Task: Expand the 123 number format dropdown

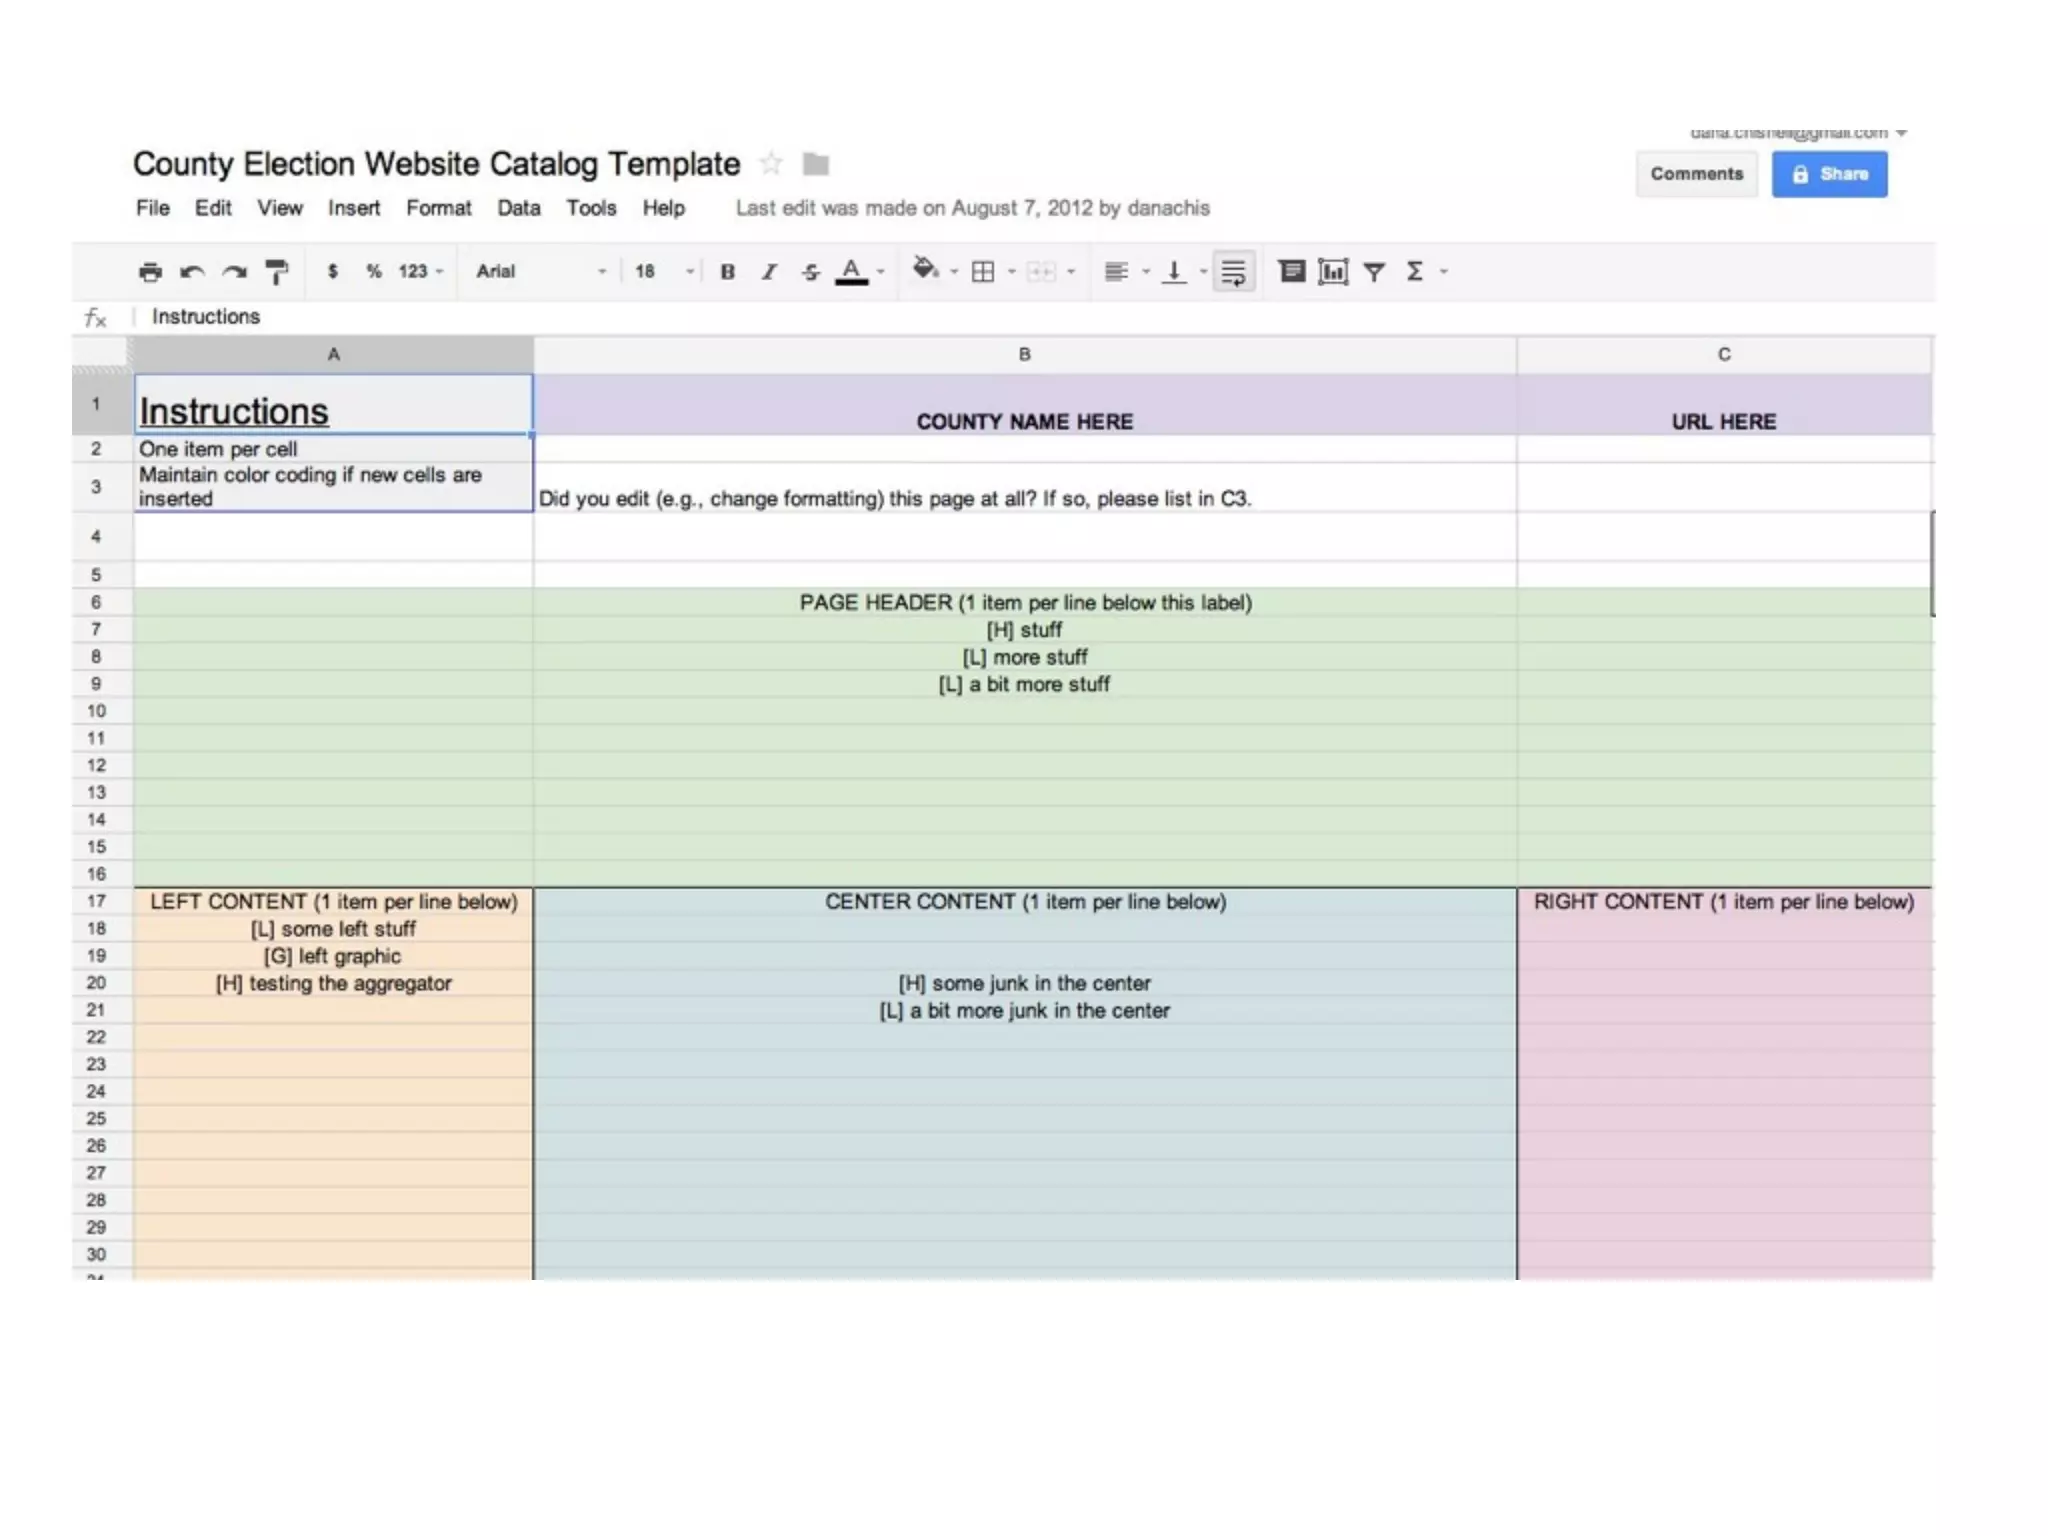Action: 420,272
